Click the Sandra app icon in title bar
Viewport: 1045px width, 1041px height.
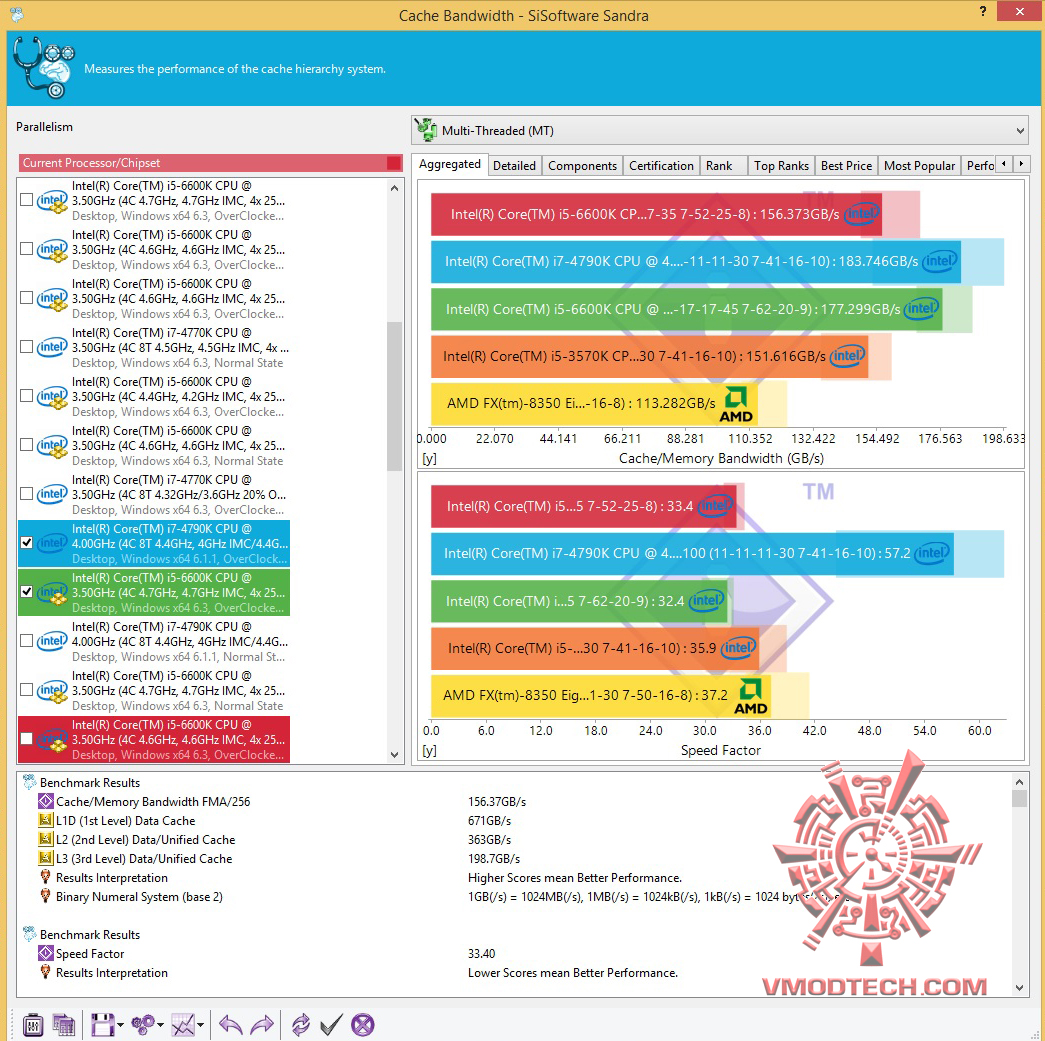(x=16, y=14)
